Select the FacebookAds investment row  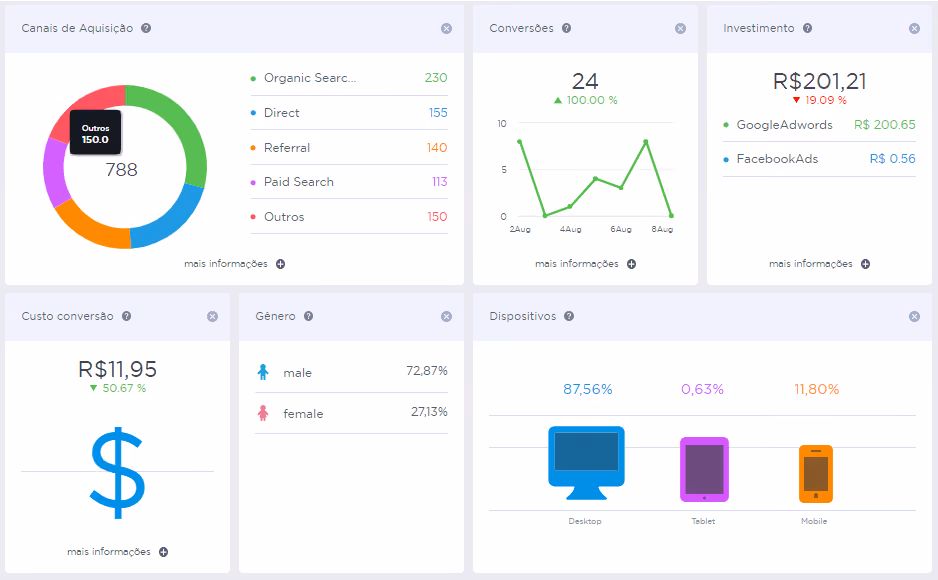click(819, 159)
